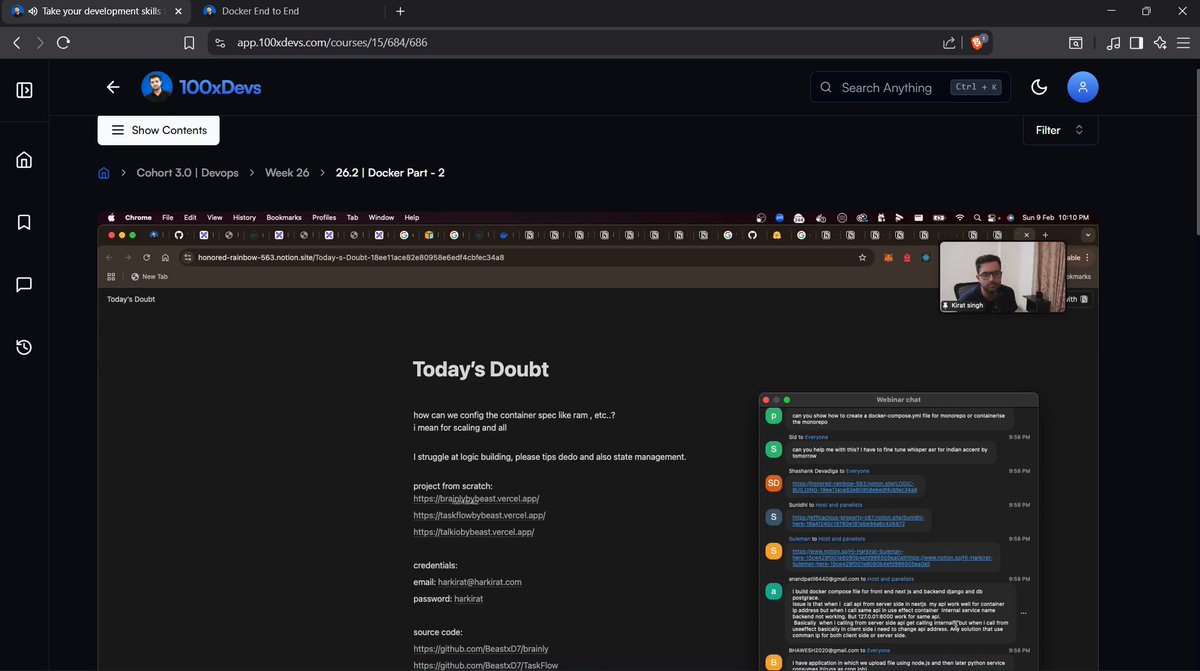Open the Leo AI sparkle icon
1200x671 pixels.
(1160, 43)
